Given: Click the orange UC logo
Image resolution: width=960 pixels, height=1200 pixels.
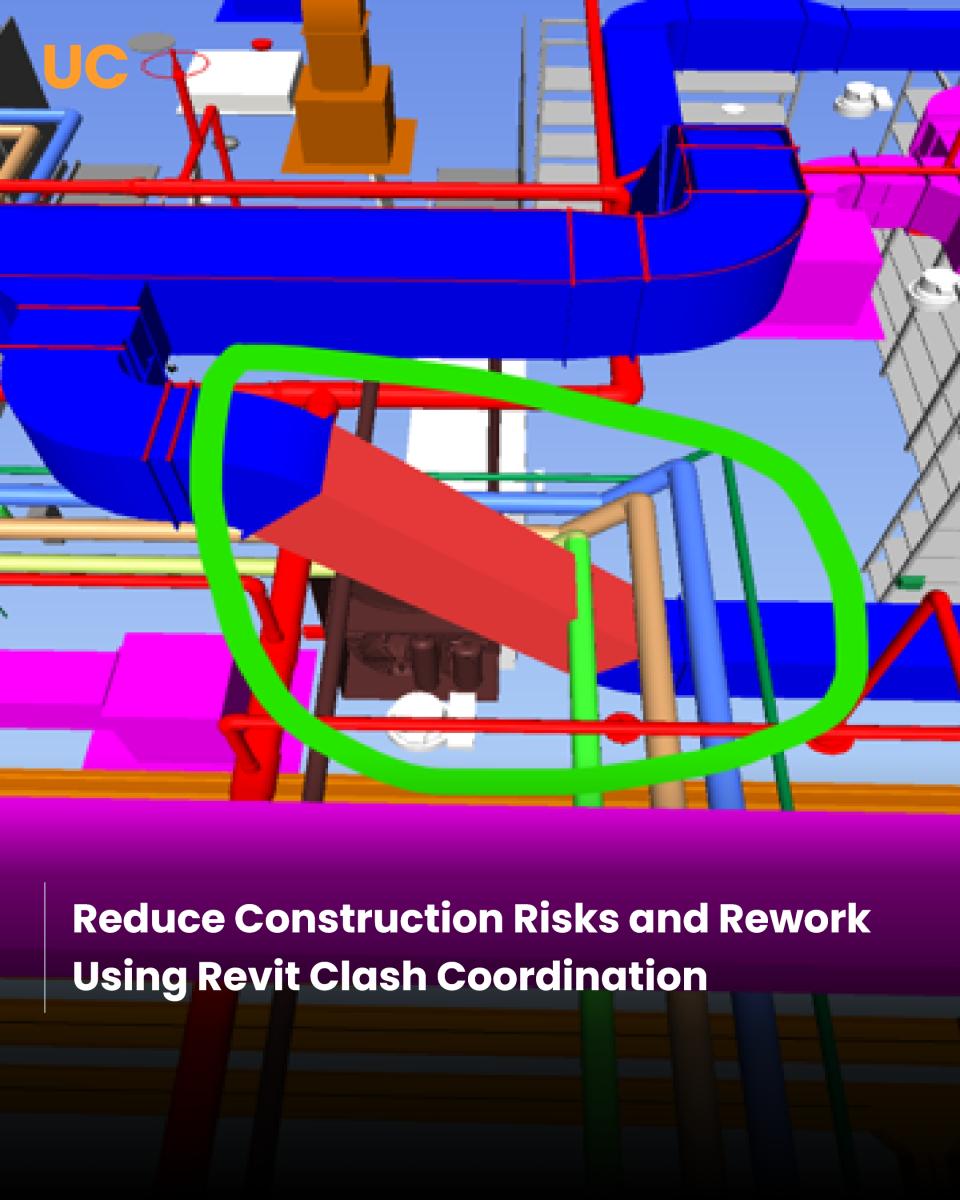Looking at the screenshot, I should pyautogui.click(x=86, y=66).
